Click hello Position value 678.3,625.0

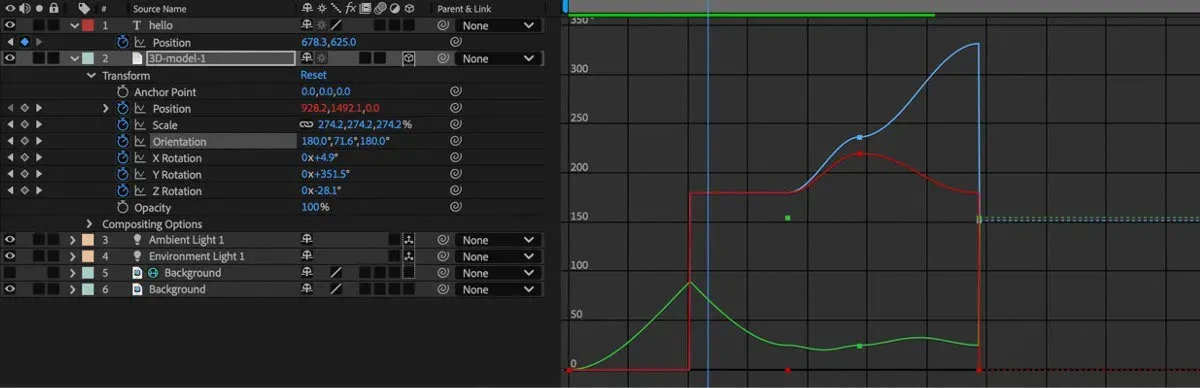pyautogui.click(x=329, y=42)
